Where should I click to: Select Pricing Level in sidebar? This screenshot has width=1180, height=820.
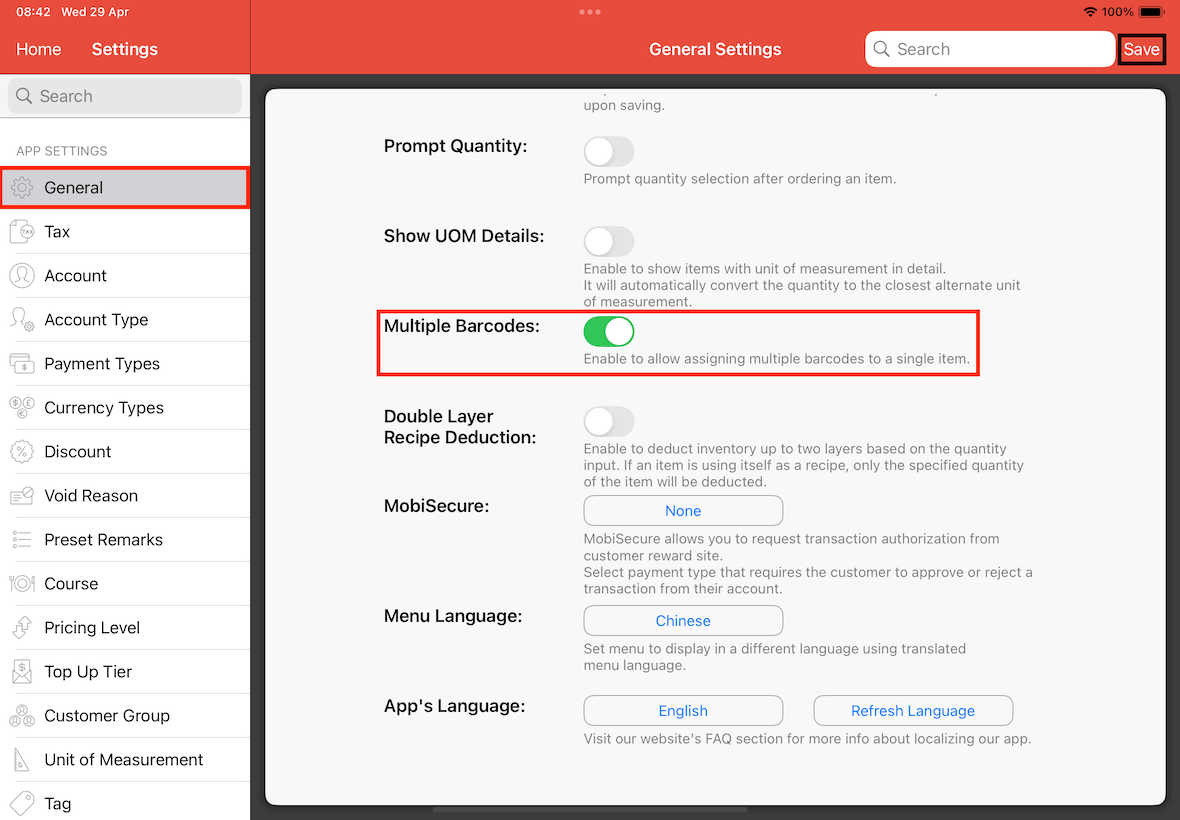tap(125, 627)
